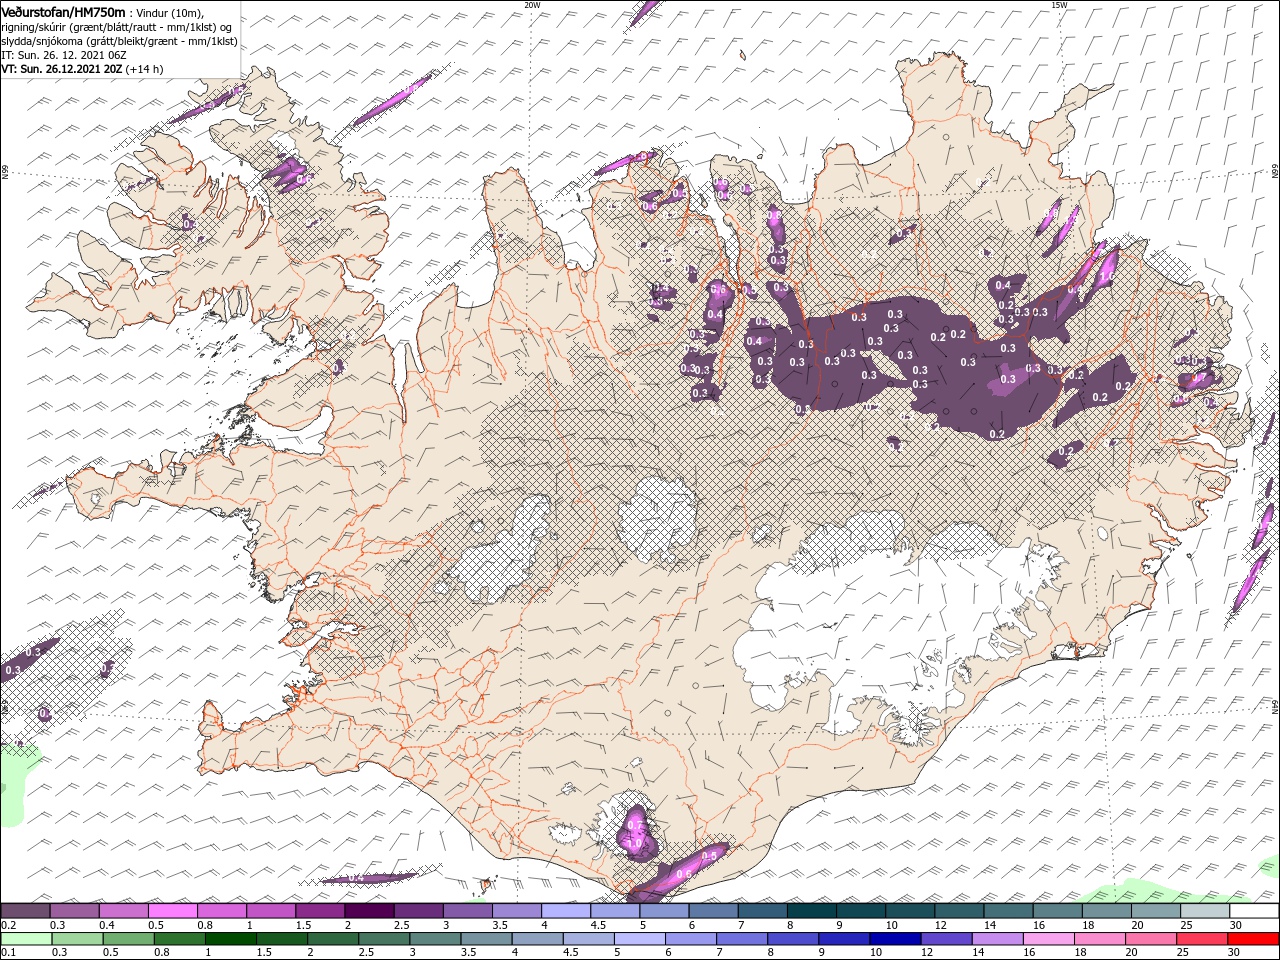This screenshot has width=1280, height=960.
Task: Pick top-row legend swatch between 0.2 and 0.3
Action: tap(25, 911)
